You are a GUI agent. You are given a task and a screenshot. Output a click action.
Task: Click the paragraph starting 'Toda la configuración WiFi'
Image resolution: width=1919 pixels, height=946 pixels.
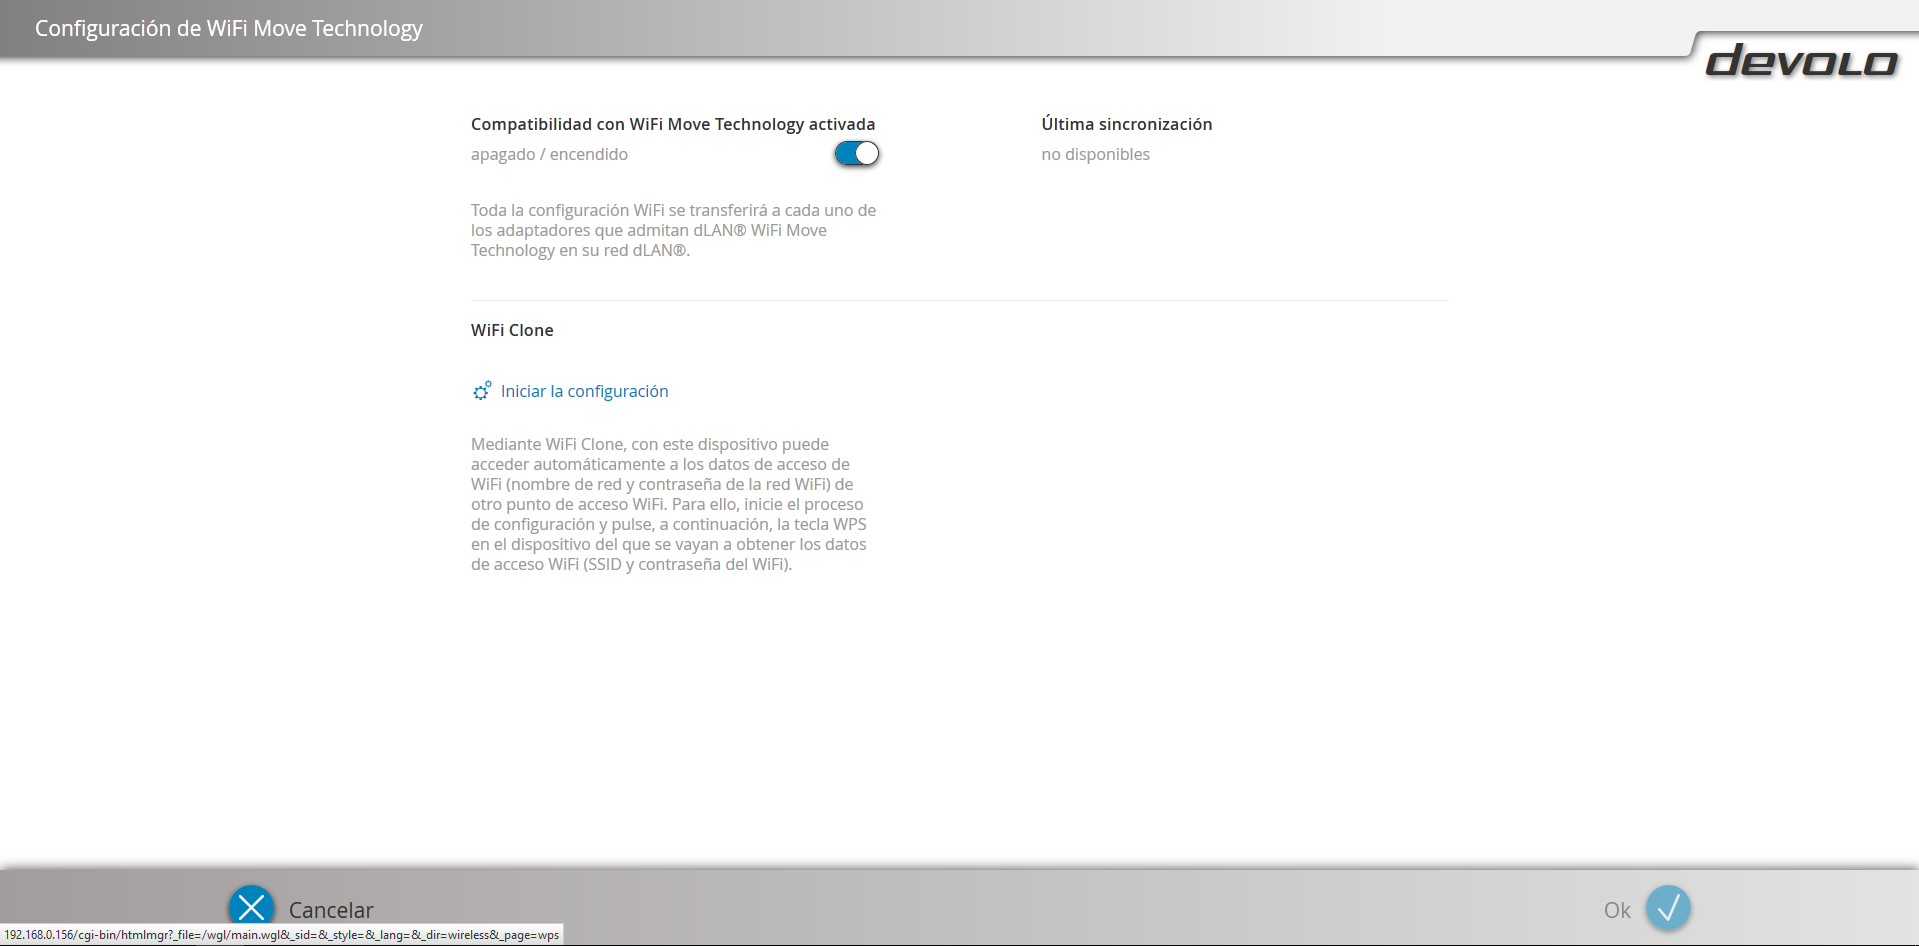[x=673, y=230]
